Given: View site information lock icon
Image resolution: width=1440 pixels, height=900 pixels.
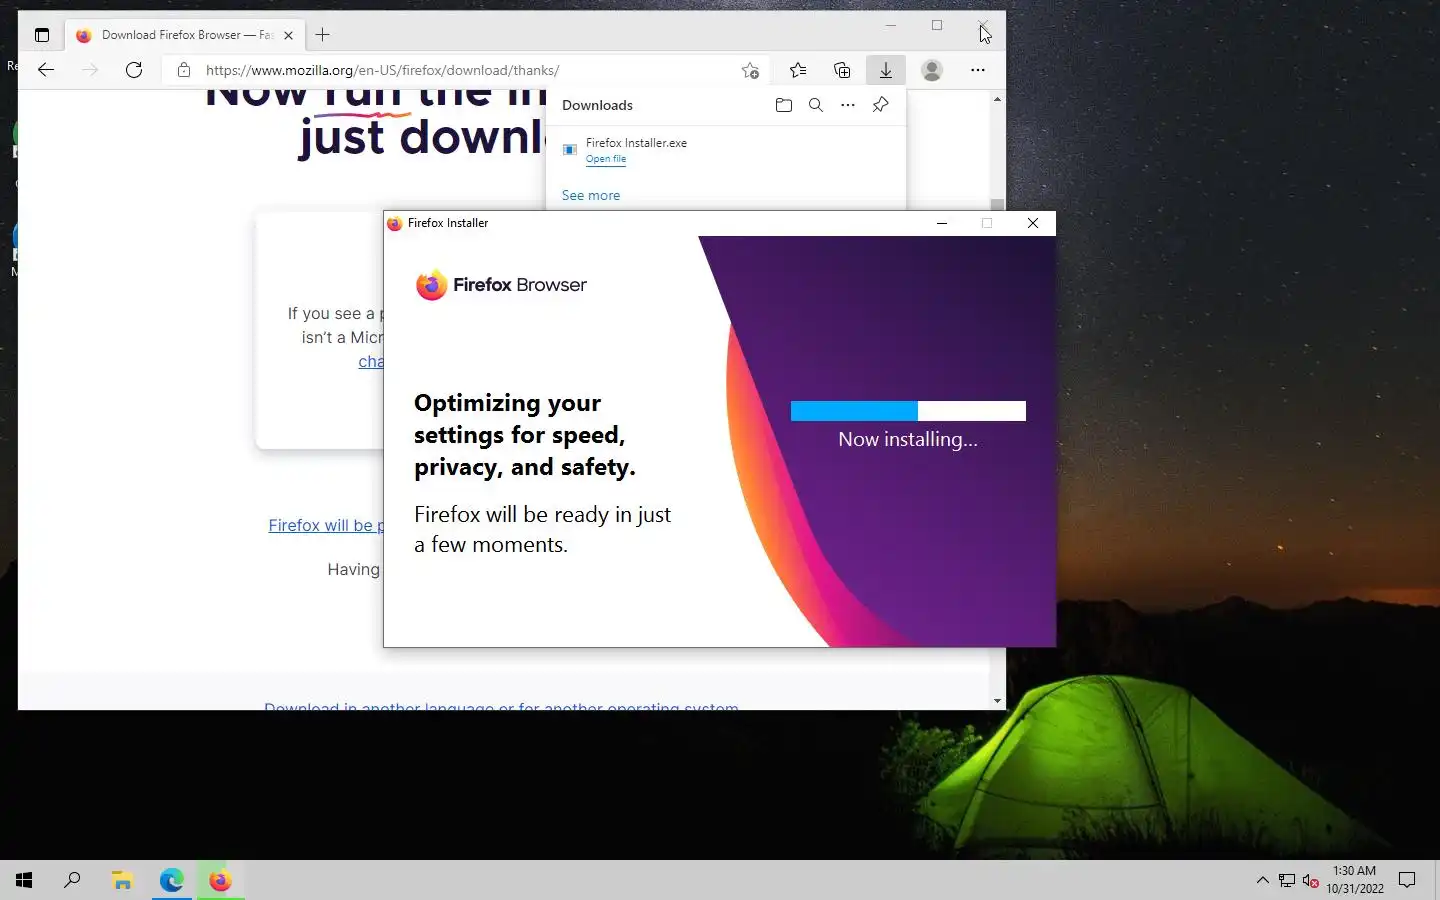Looking at the screenshot, I should [183, 70].
